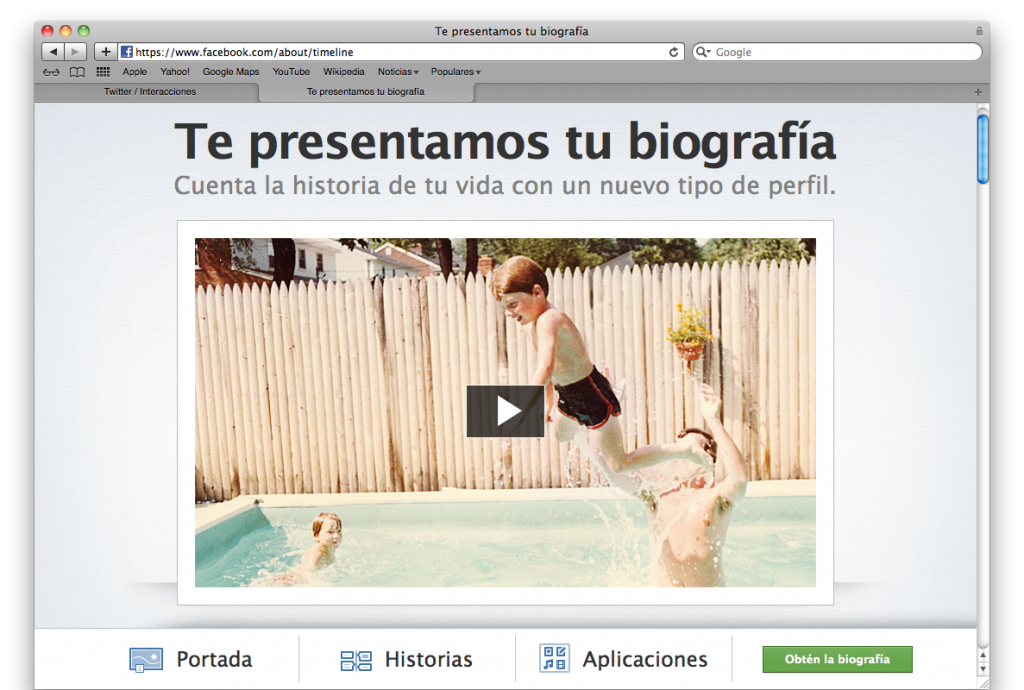Open the Populares bookmarks dropdown
This screenshot has height=690, width=1024.
pyautogui.click(x=455, y=72)
